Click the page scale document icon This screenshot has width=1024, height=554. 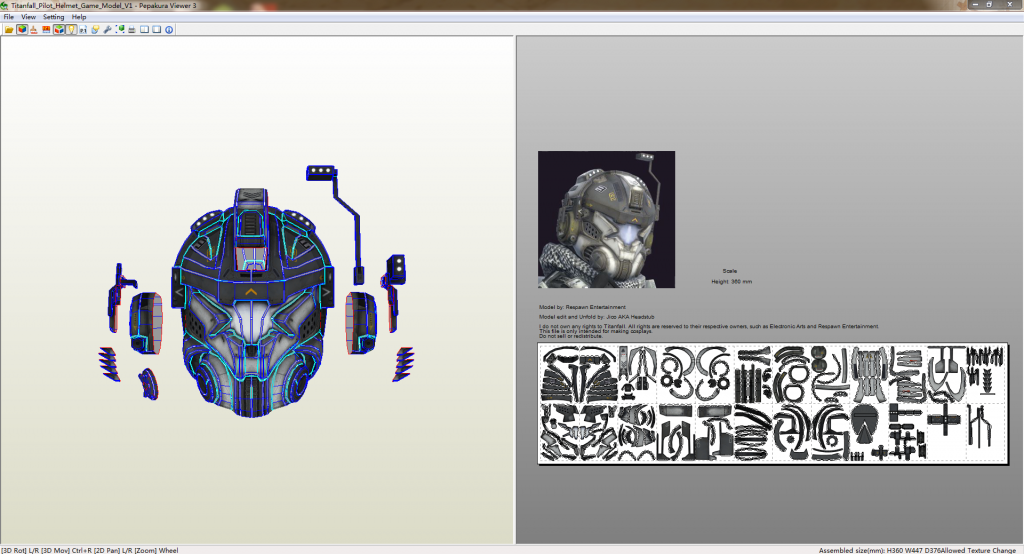tap(83, 29)
